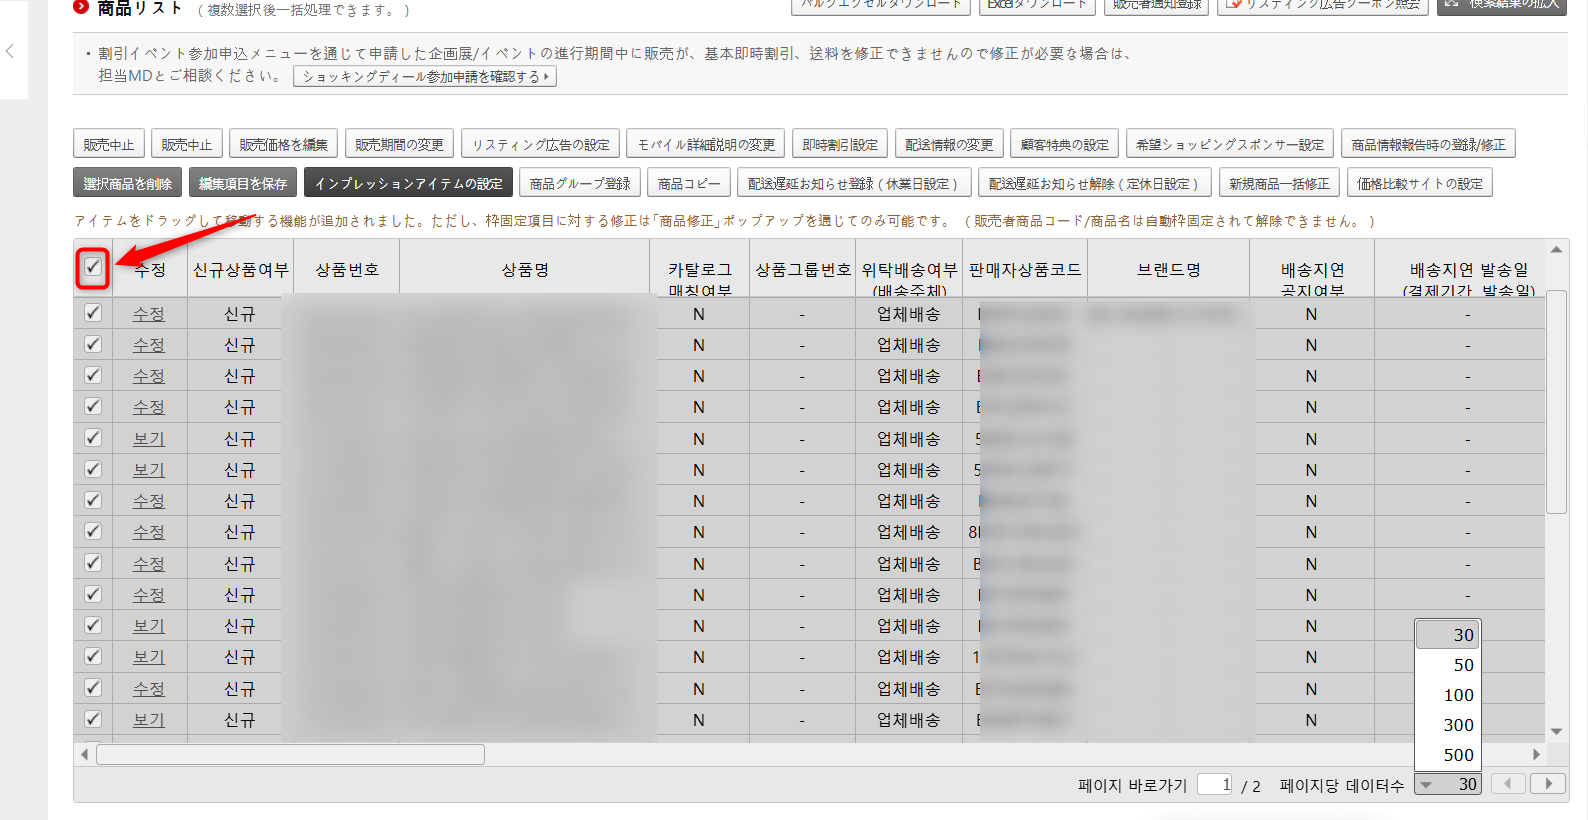Viewport: 1588px width, 820px height.
Task: Uncheck the last visible row checkbox
Action: click(x=93, y=719)
